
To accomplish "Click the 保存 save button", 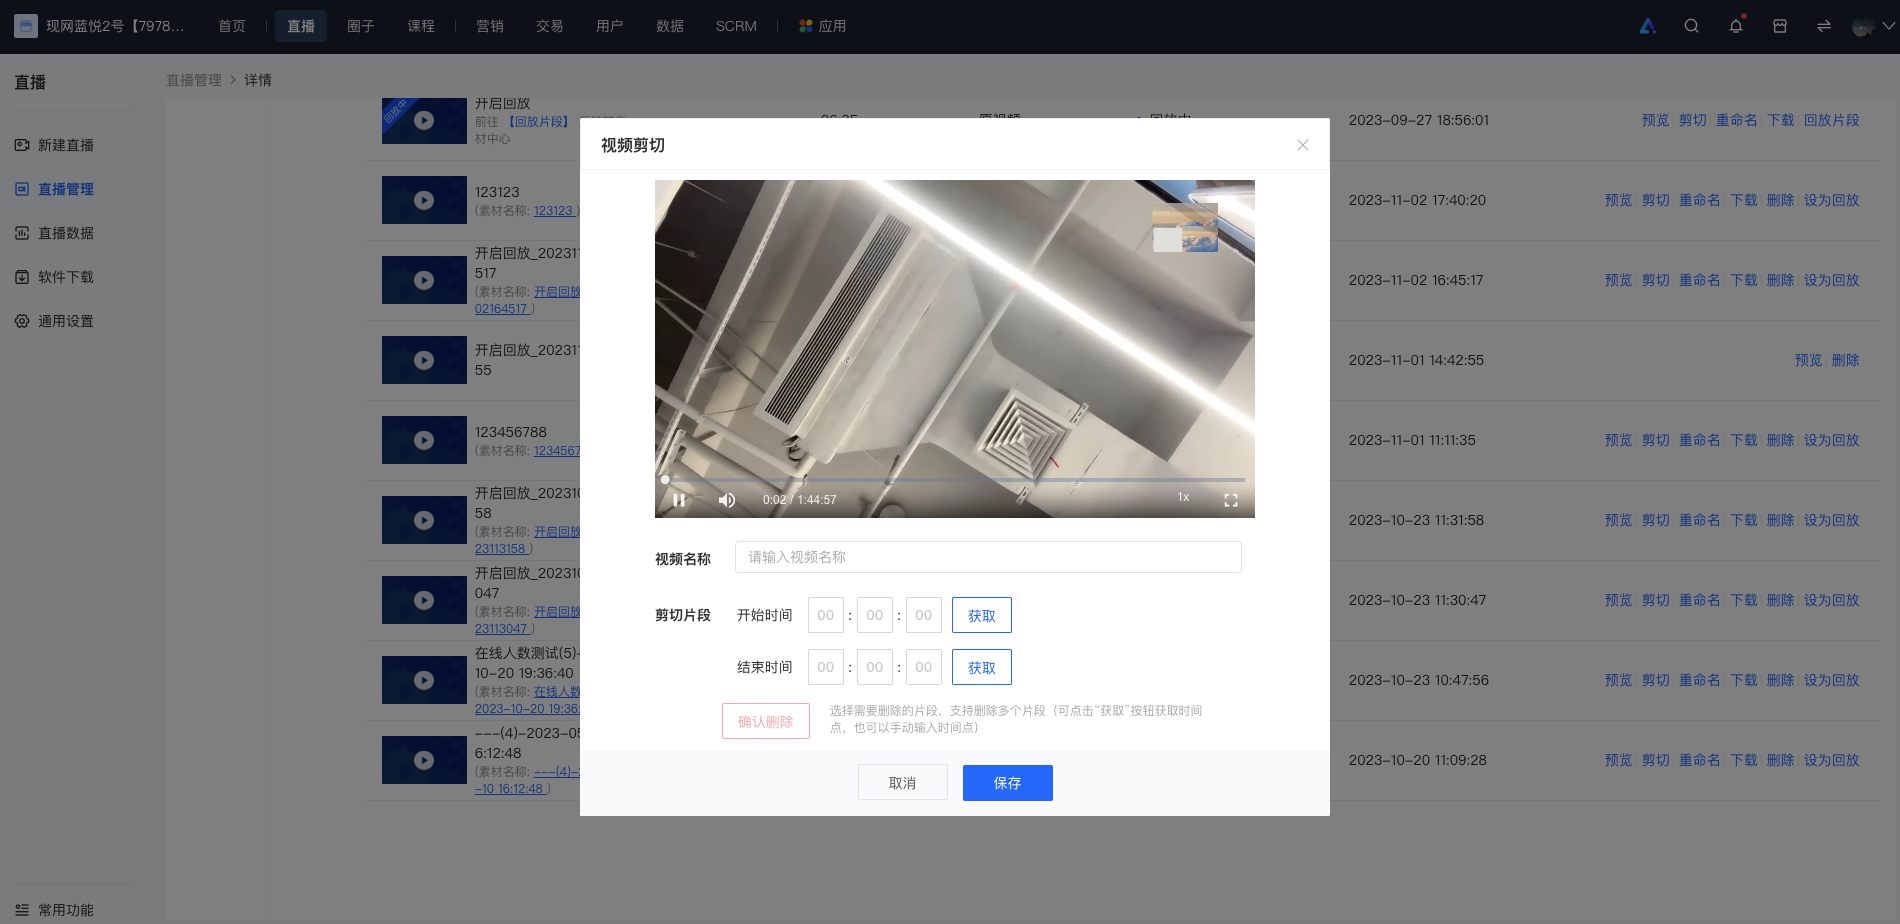I will 1008,783.
